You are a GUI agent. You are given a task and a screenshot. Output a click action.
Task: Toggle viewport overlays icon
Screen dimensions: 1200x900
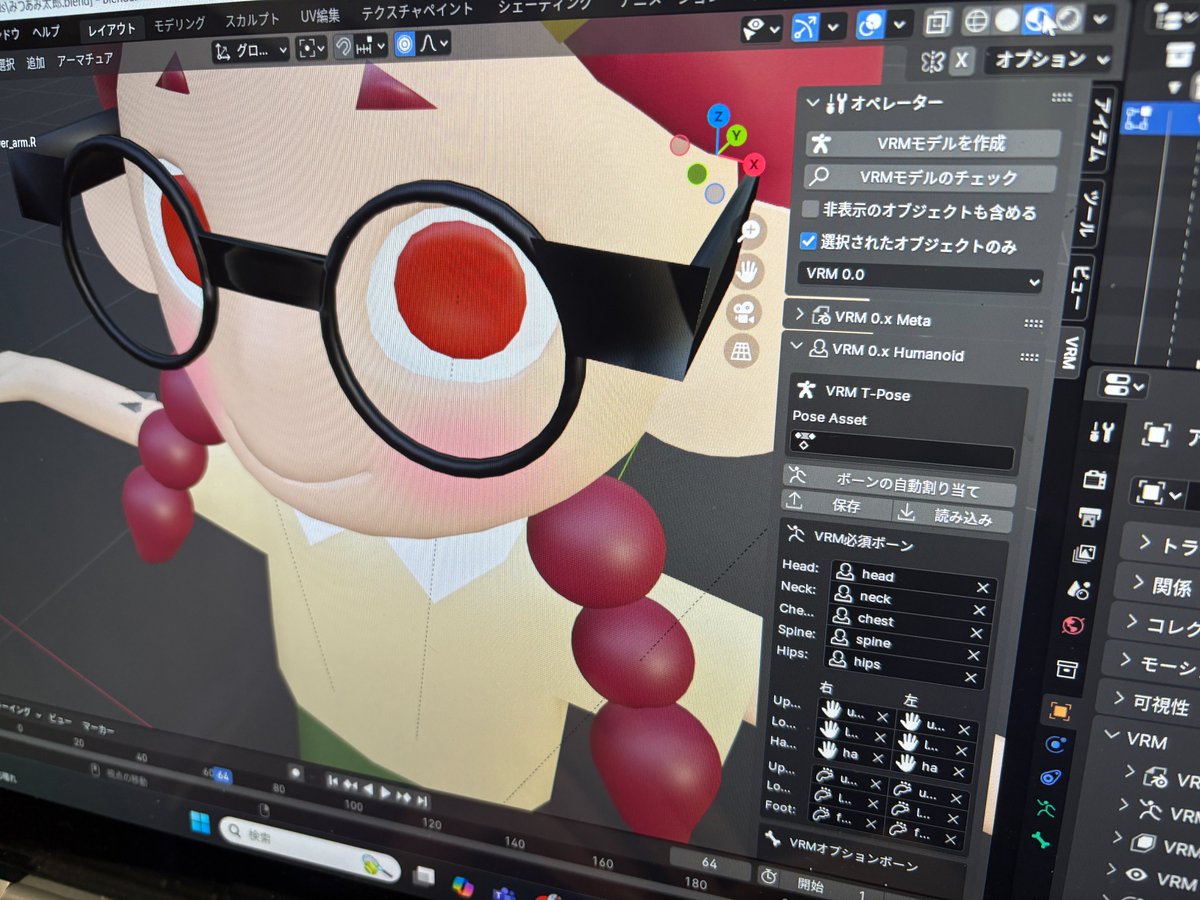tap(871, 24)
